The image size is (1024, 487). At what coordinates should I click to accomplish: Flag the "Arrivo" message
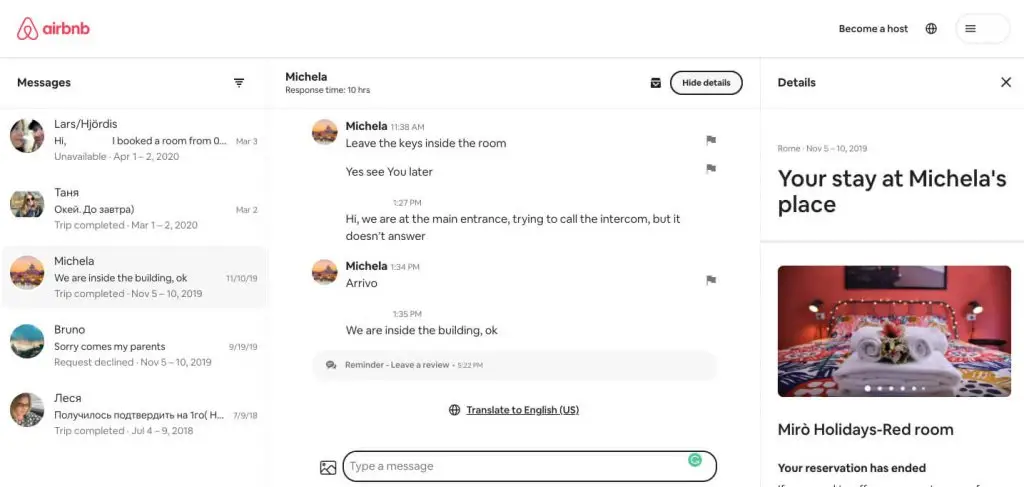(711, 281)
